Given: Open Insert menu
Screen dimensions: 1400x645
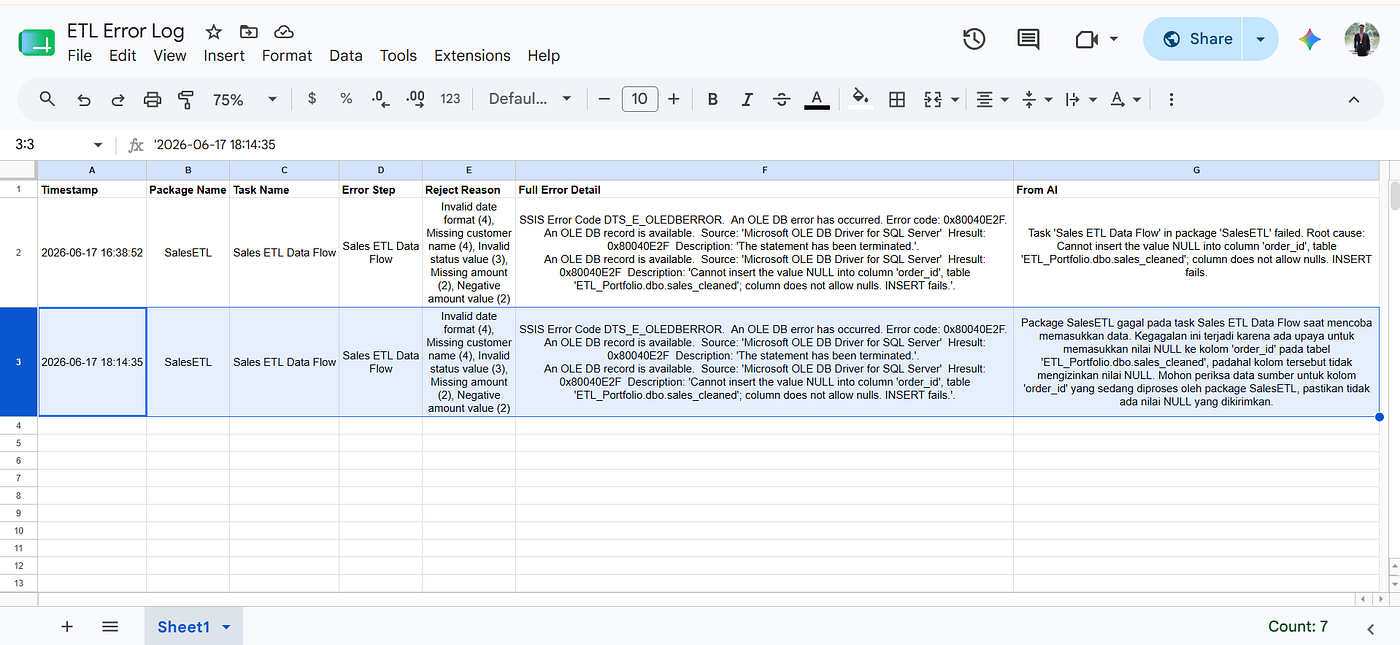Looking at the screenshot, I should 224,56.
